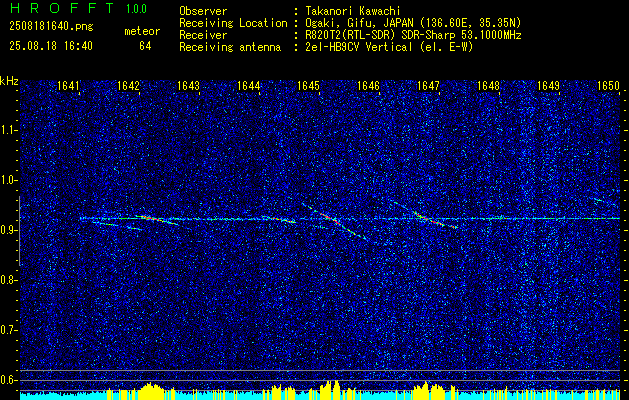Viewport: 629px width, 400px height.
Task: Click the red meteor echo near 1642
Action: 156,220
